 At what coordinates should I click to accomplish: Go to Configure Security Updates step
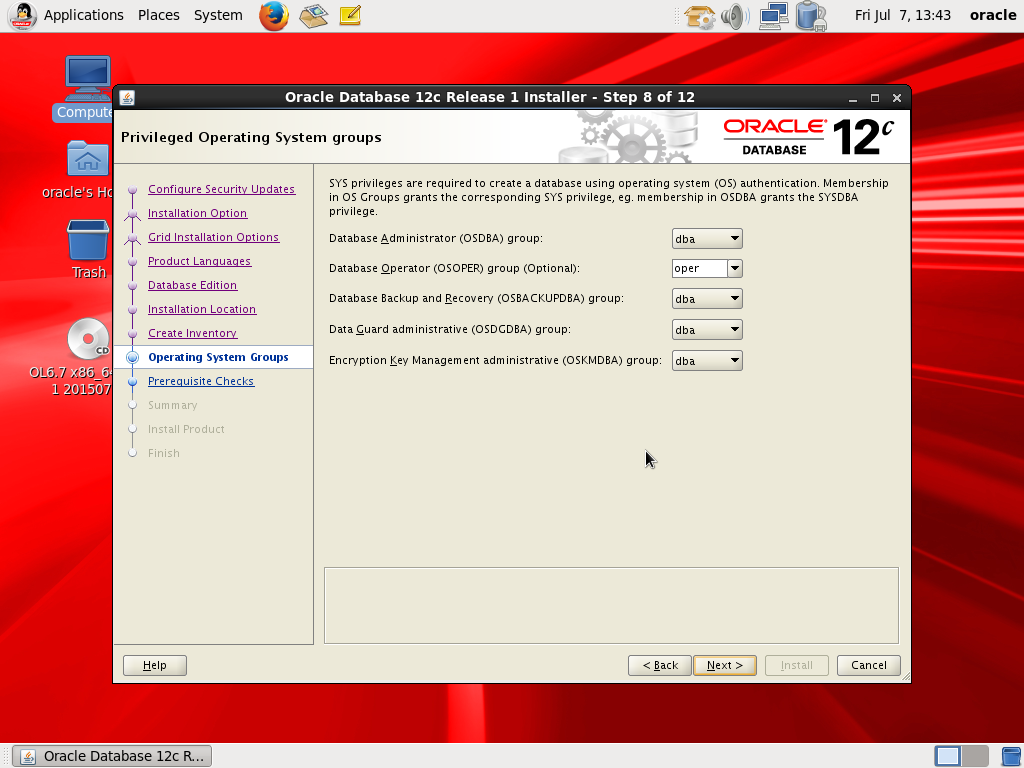pos(221,189)
